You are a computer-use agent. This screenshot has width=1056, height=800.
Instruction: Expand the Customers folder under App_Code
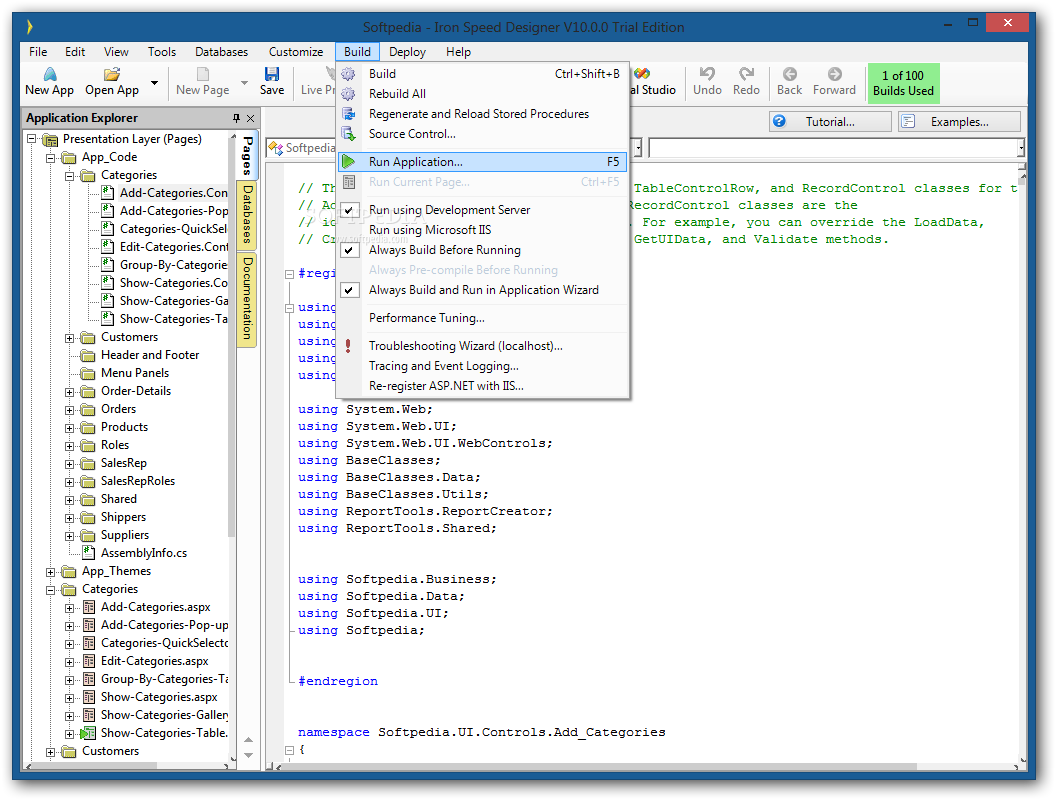click(69, 338)
